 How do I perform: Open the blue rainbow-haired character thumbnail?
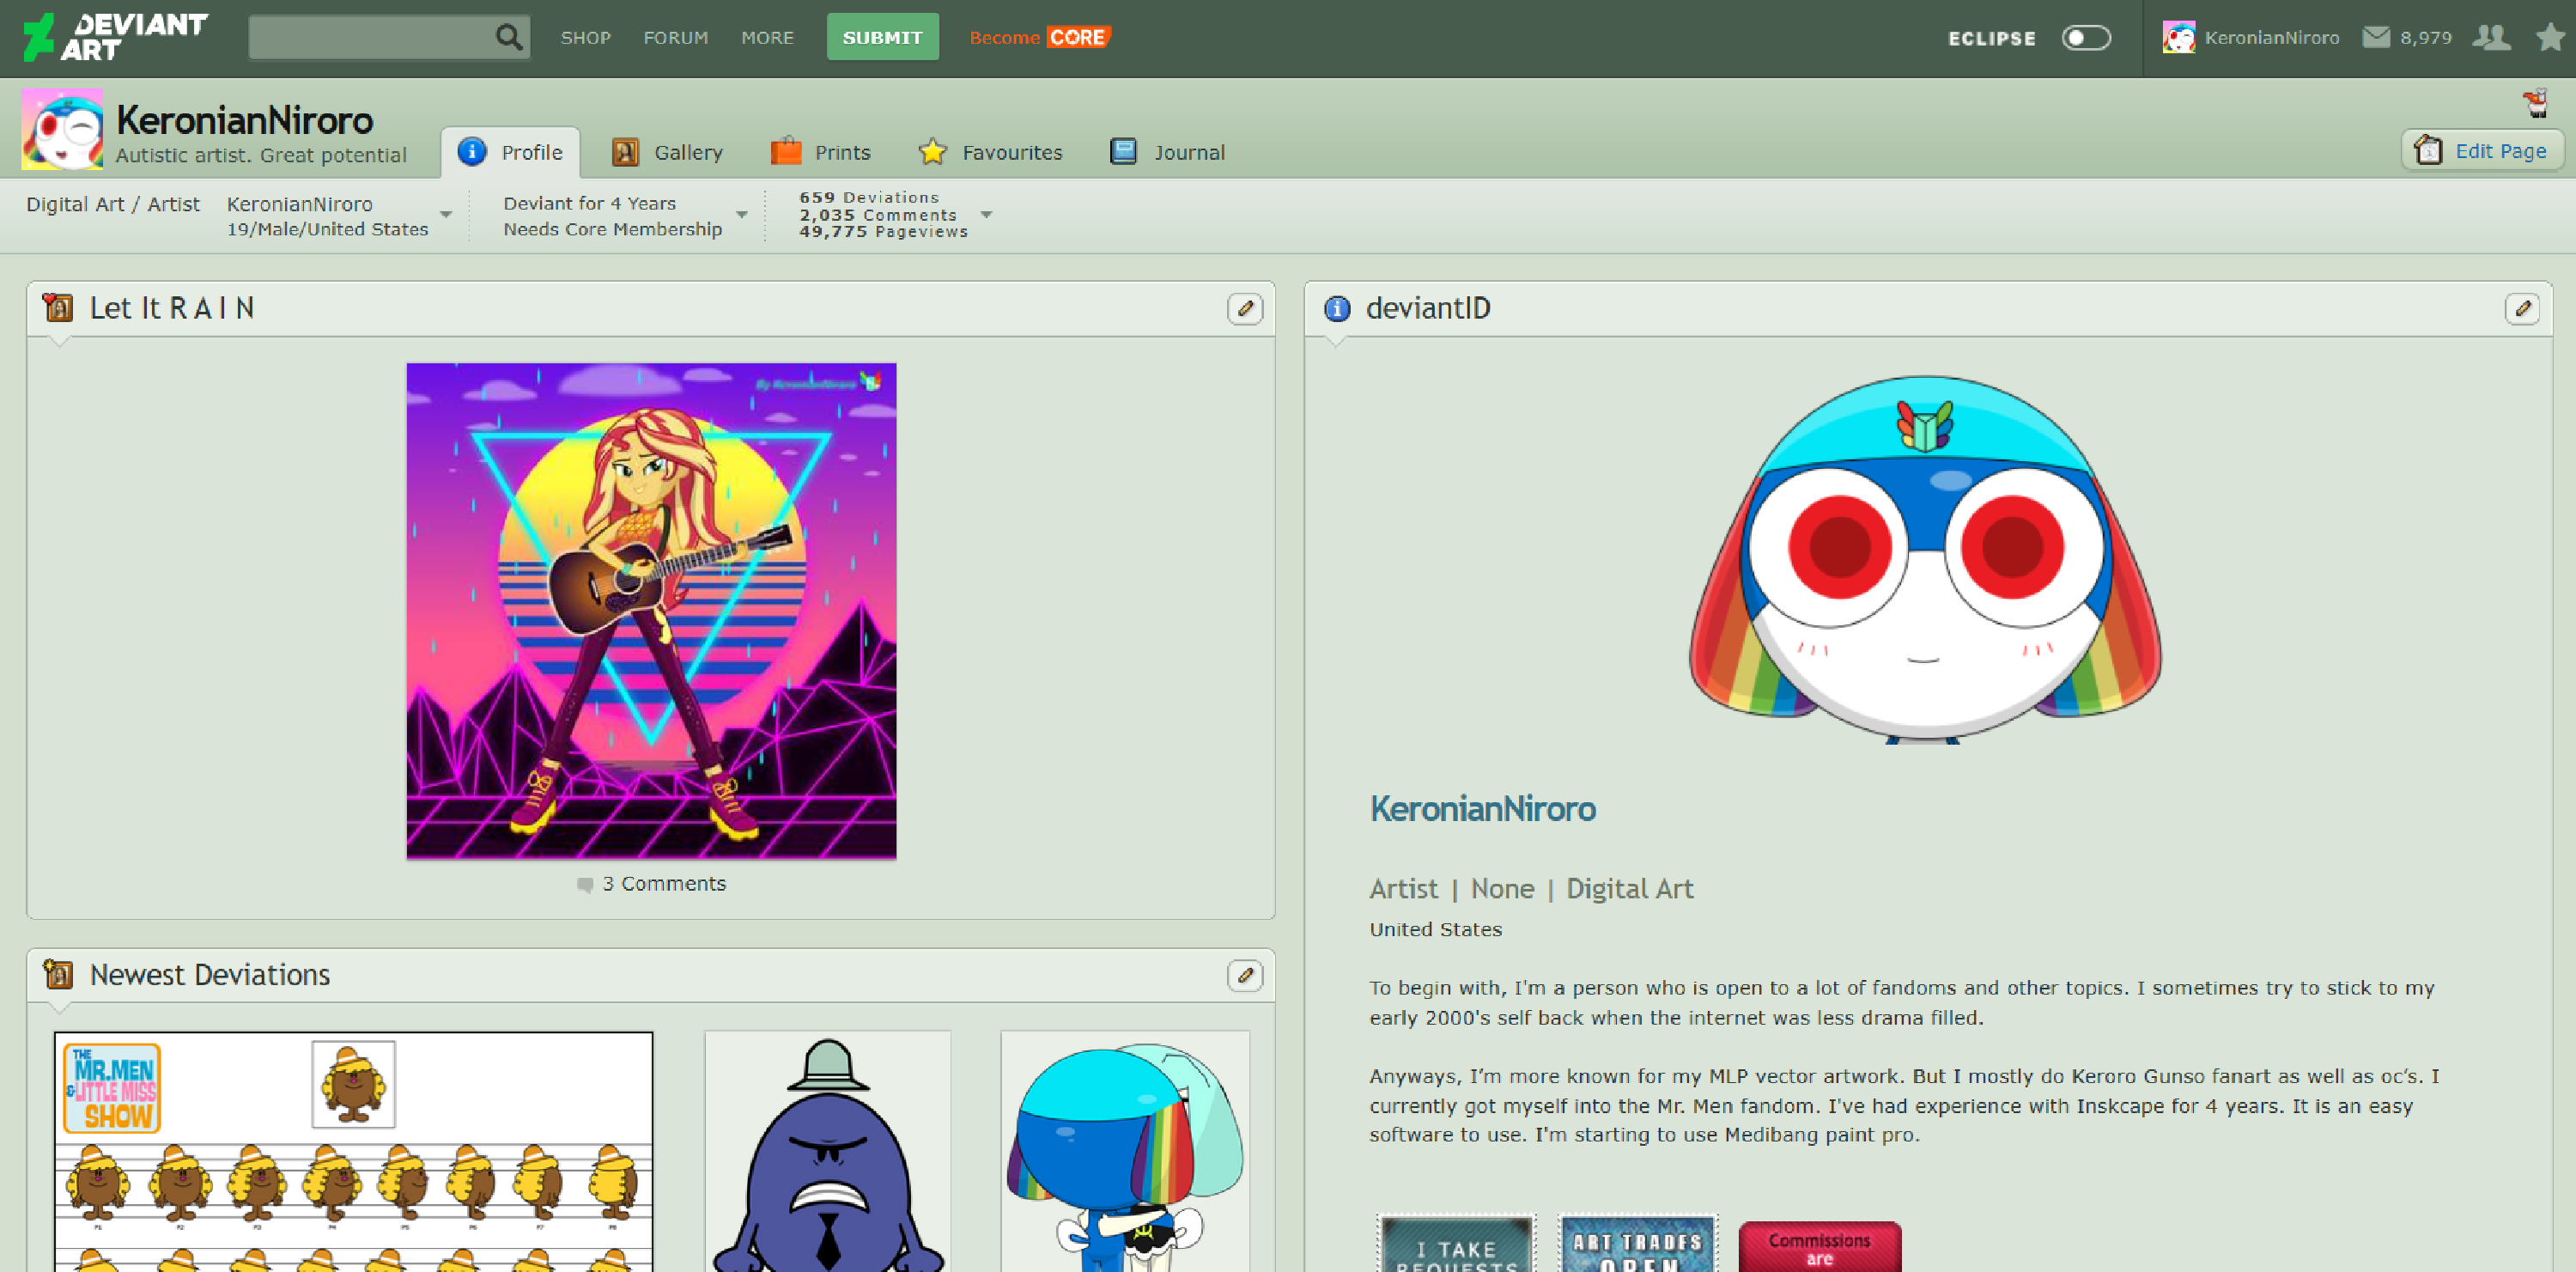coord(1125,1152)
